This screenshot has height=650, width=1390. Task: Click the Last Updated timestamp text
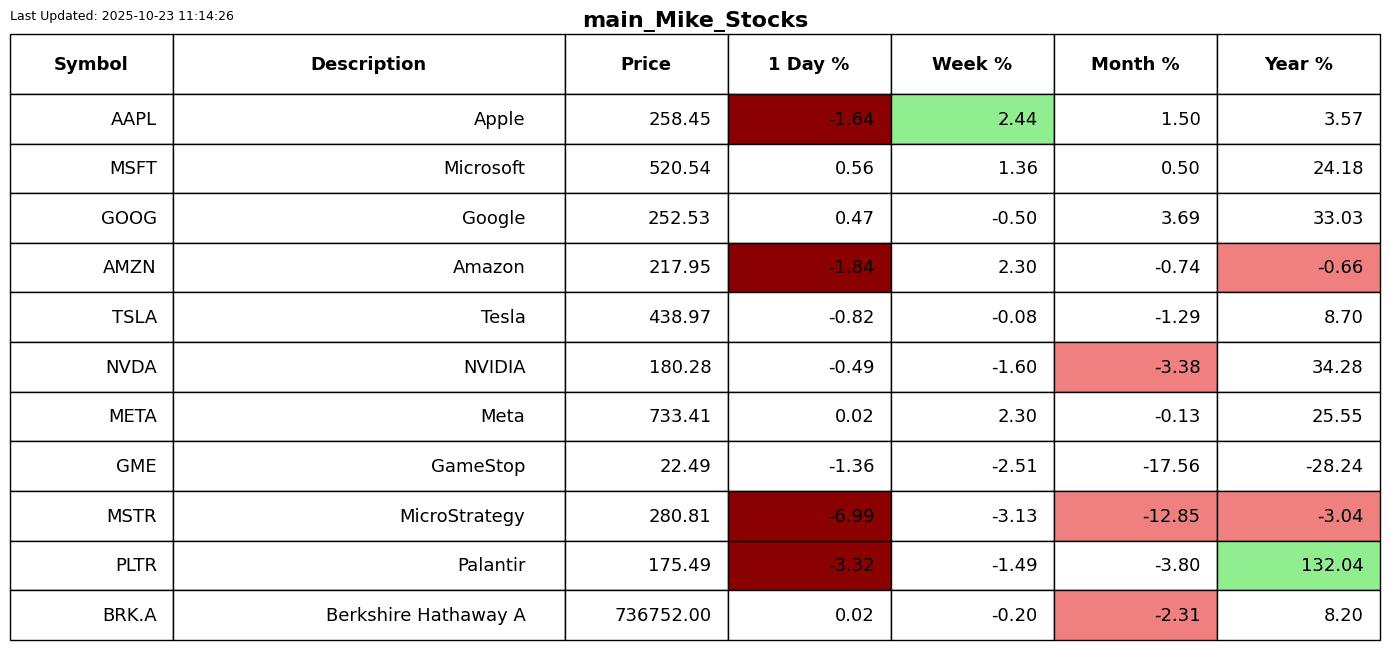122,16
